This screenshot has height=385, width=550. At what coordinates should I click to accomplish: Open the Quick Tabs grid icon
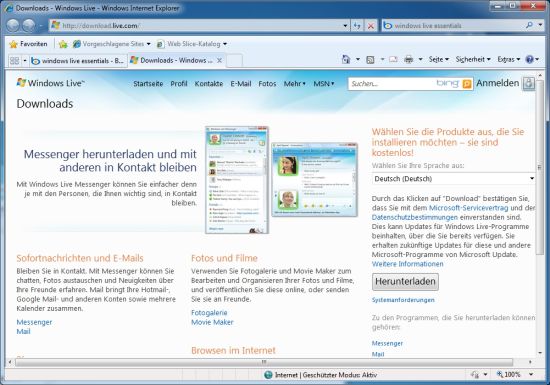[x=14, y=61]
